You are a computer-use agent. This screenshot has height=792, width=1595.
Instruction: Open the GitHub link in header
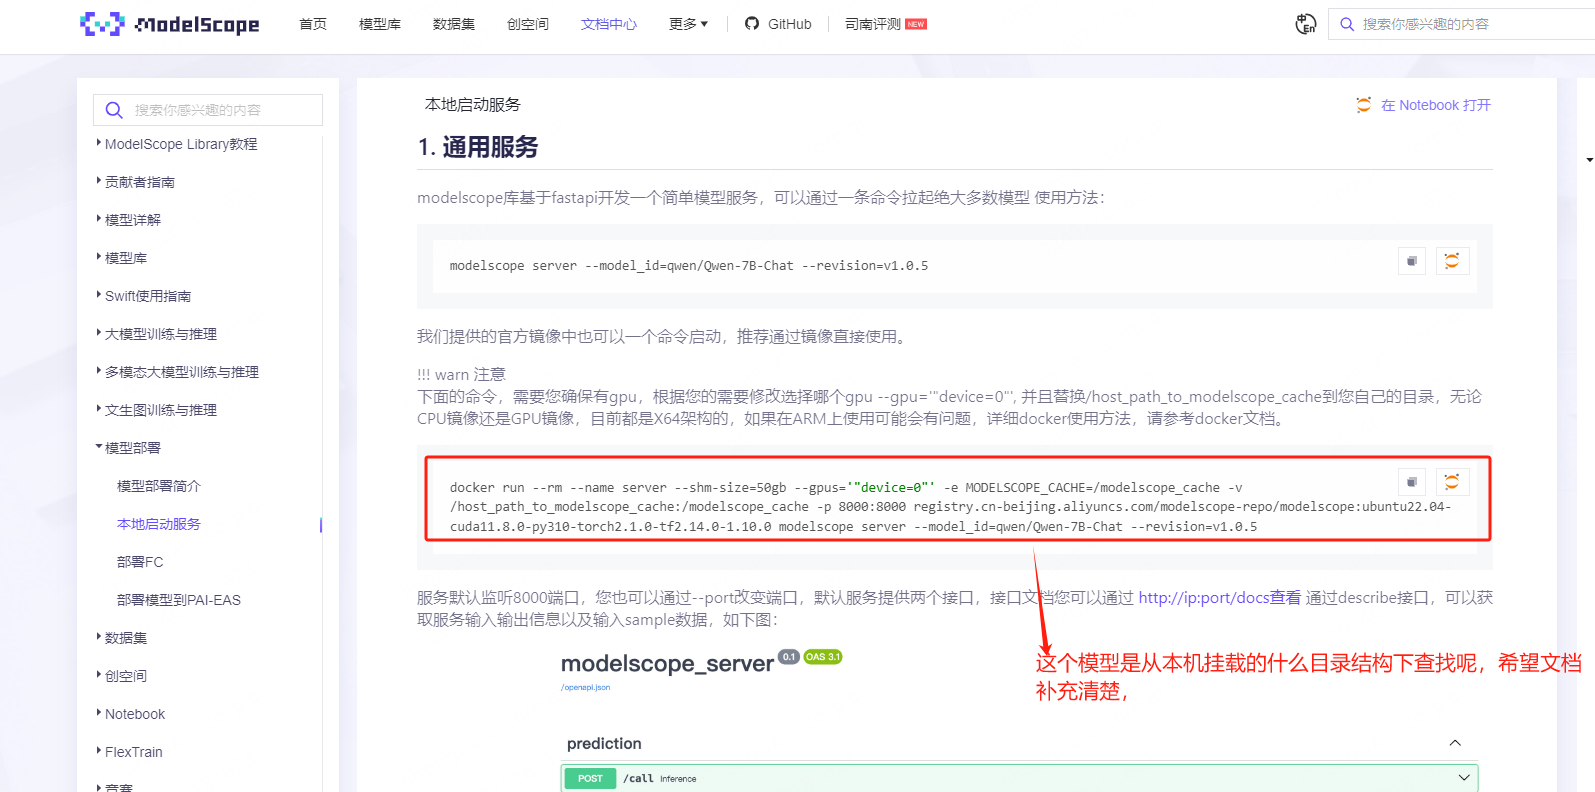[778, 24]
